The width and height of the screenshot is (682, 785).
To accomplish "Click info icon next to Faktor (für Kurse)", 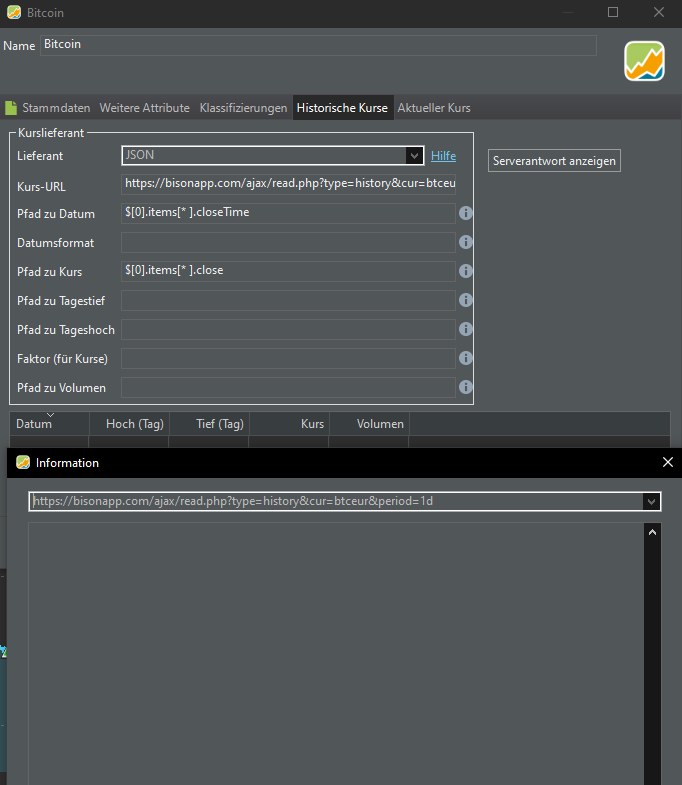I will coord(466,358).
